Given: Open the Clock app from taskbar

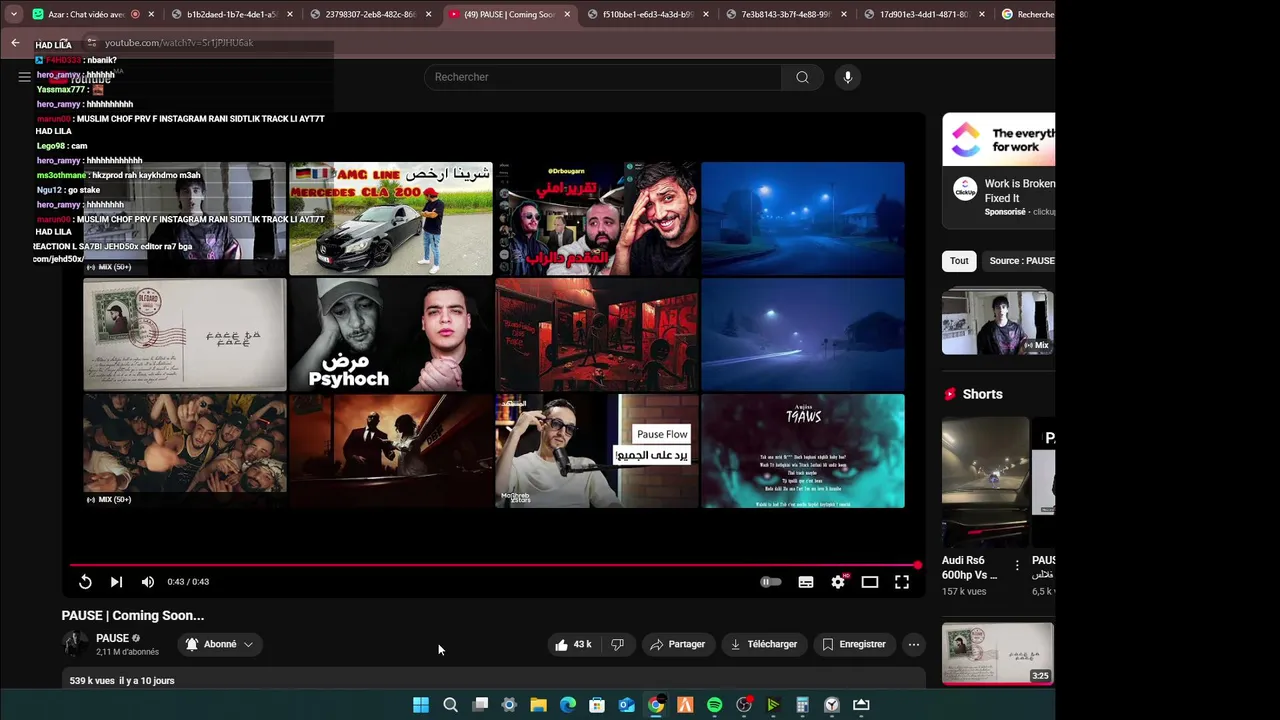Looking at the screenshot, I should tap(832, 705).
